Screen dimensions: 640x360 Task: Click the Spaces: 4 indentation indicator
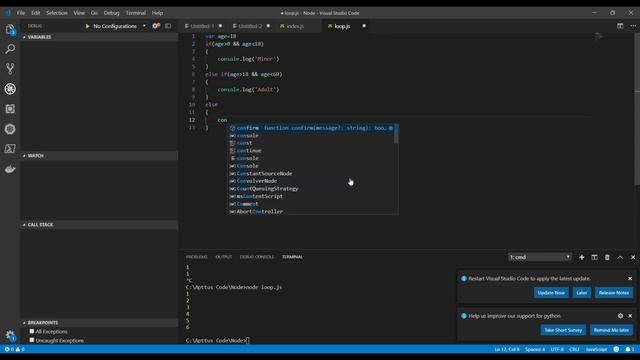click(535, 349)
